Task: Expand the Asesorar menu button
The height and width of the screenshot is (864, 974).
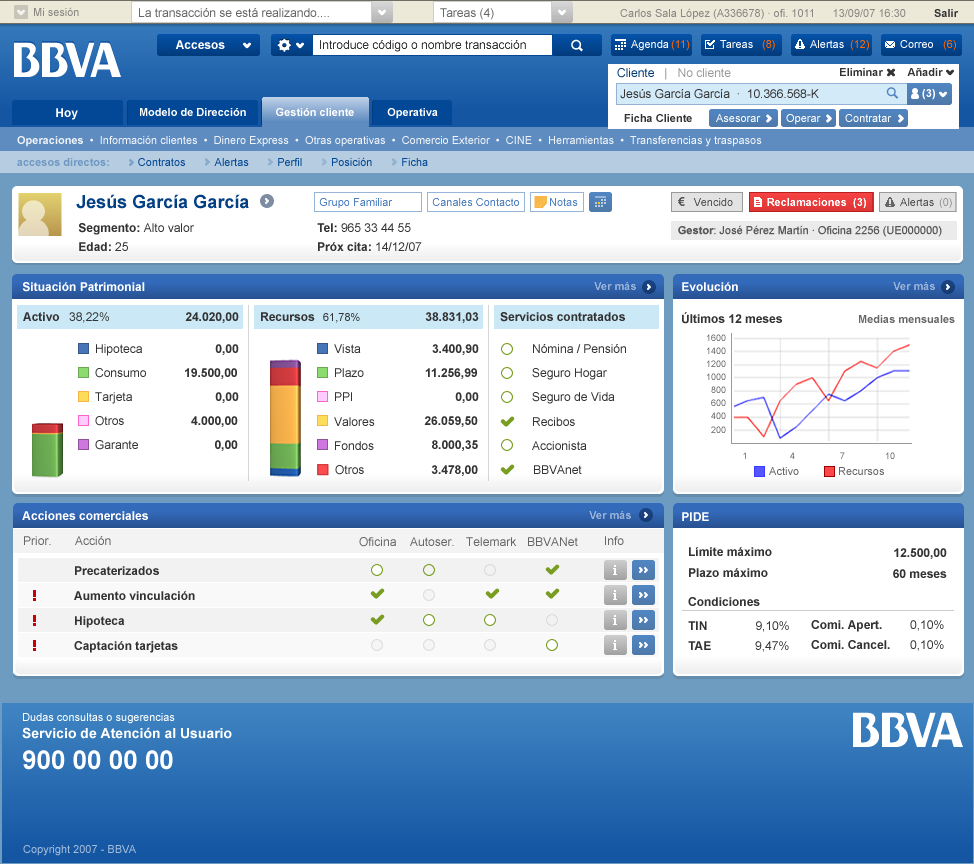Action: [x=744, y=118]
